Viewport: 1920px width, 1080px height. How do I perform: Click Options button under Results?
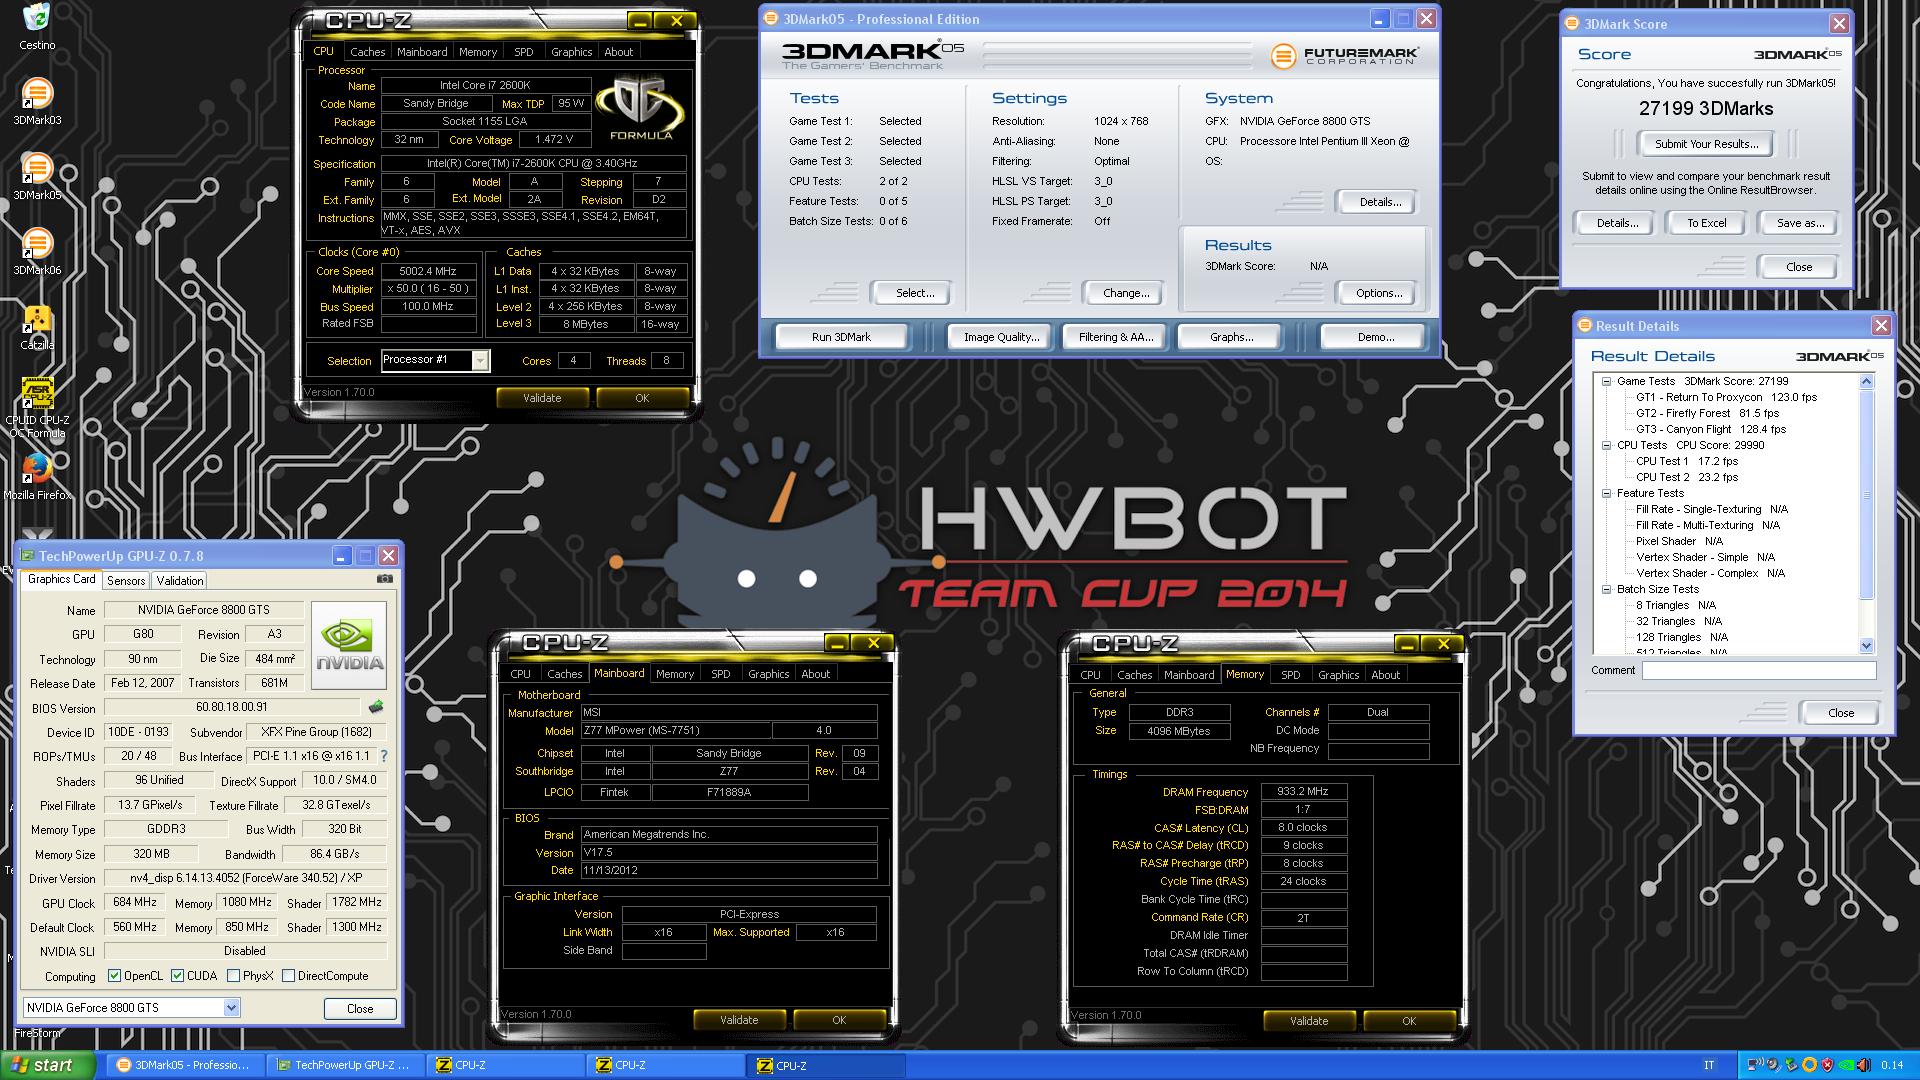tap(1379, 293)
